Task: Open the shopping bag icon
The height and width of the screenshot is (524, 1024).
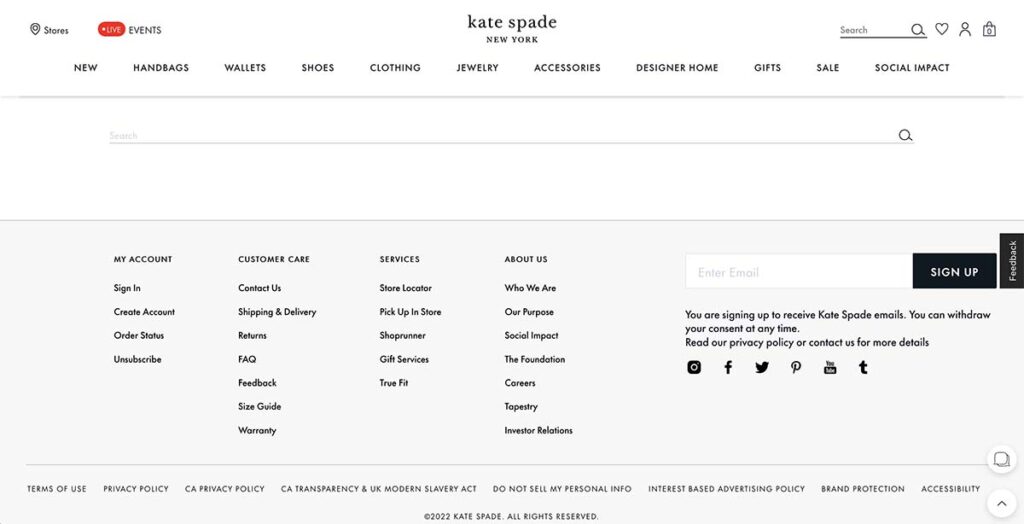Action: 989,29
